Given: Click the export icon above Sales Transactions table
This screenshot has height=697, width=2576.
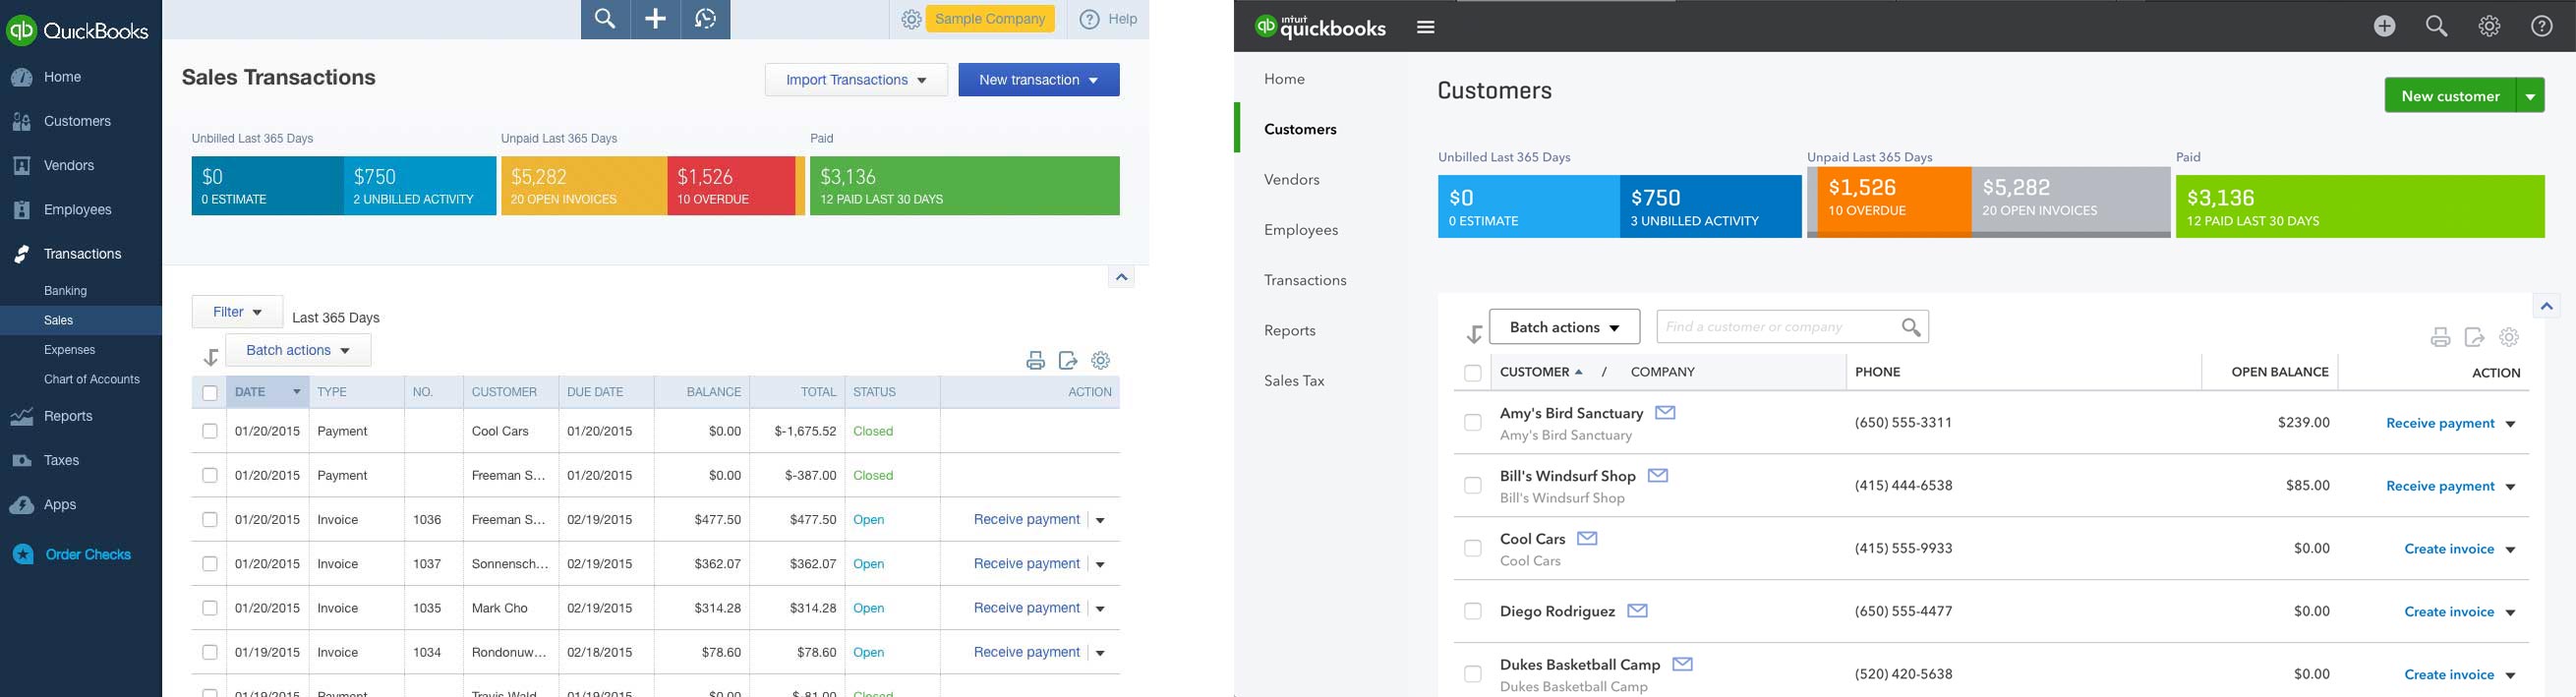Looking at the screenshot, I should click(x=1068, y=360).
